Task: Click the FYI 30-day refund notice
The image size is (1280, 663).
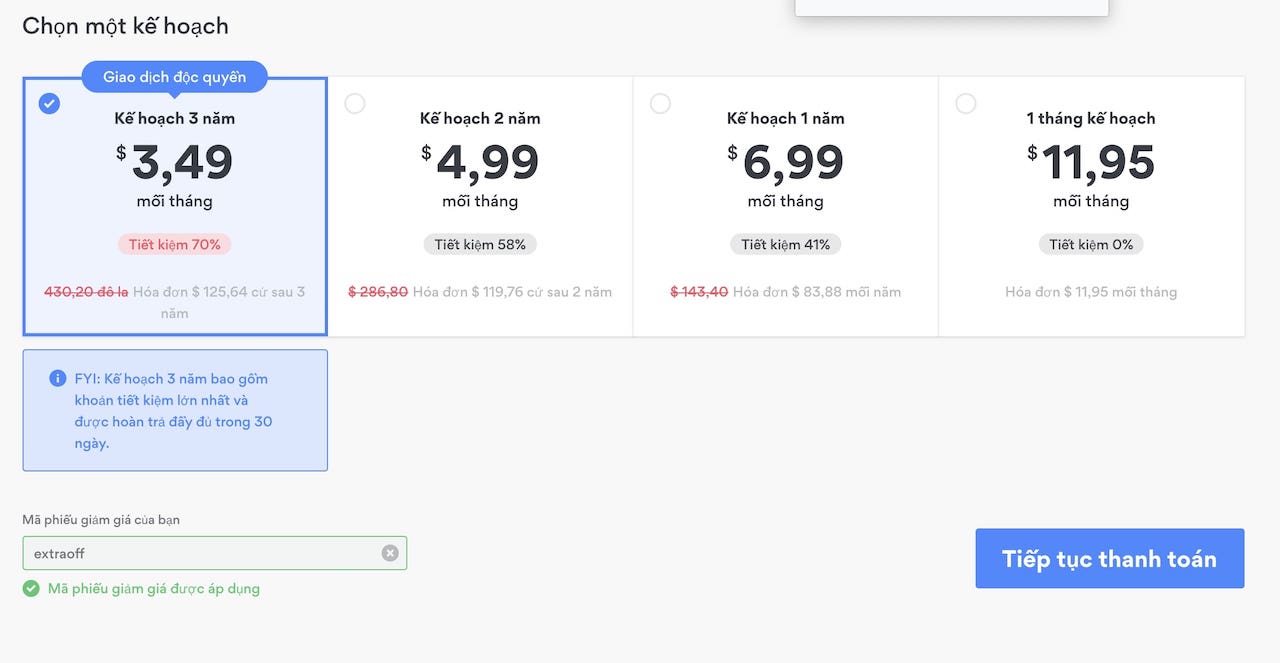Action: (173, 411)
